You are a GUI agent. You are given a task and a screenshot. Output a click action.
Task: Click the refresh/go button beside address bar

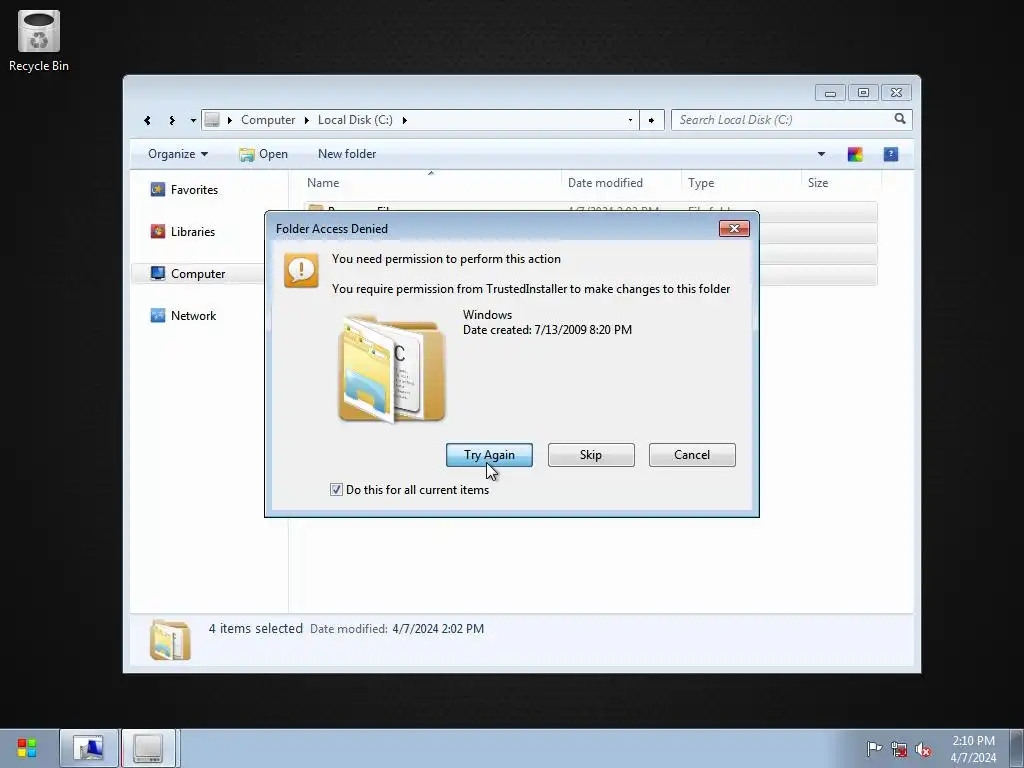pyautogui.click(x=651, y=120)
